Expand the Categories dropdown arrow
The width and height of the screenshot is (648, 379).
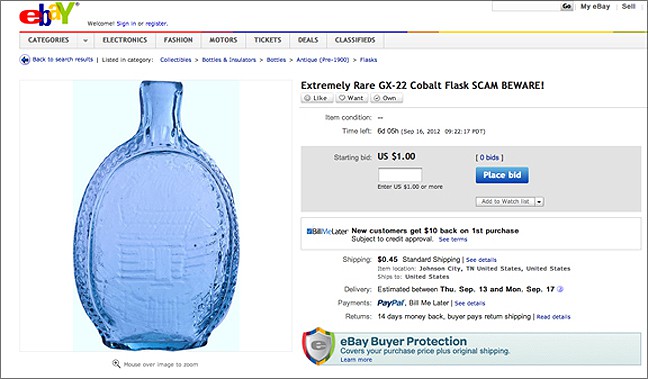pyautogui.click(x=85, y=41)
